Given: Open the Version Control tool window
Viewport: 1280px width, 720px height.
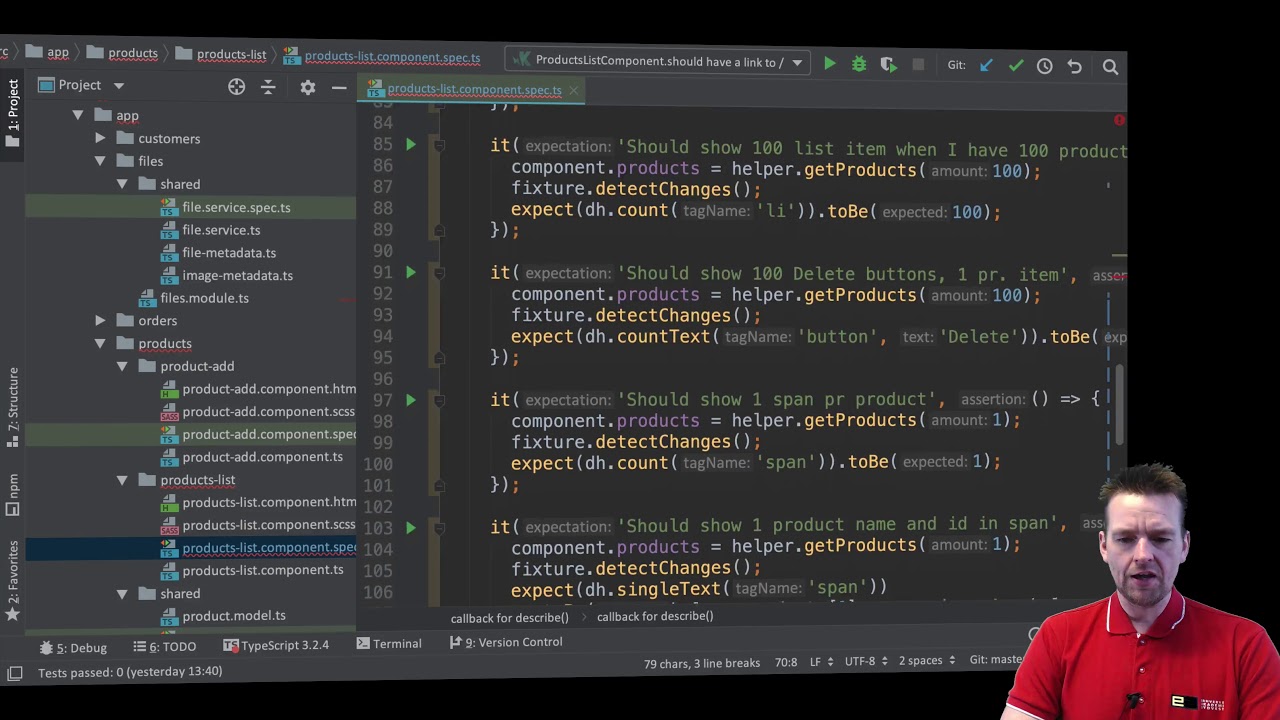Looking at the screenshot, I should [505, 642].
